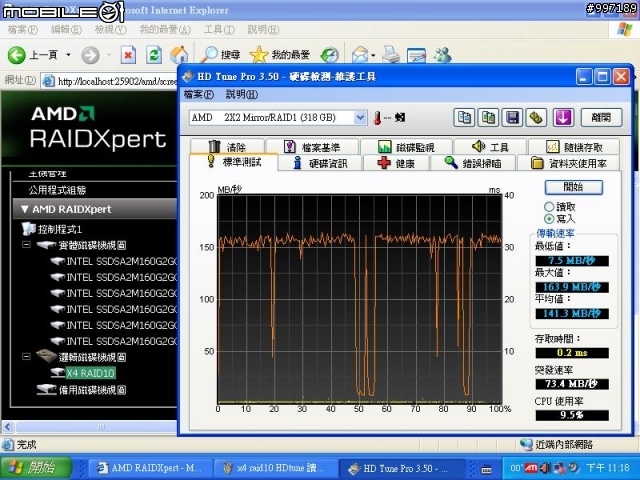Open the IE Favorites menu

[x=165, y=29]
